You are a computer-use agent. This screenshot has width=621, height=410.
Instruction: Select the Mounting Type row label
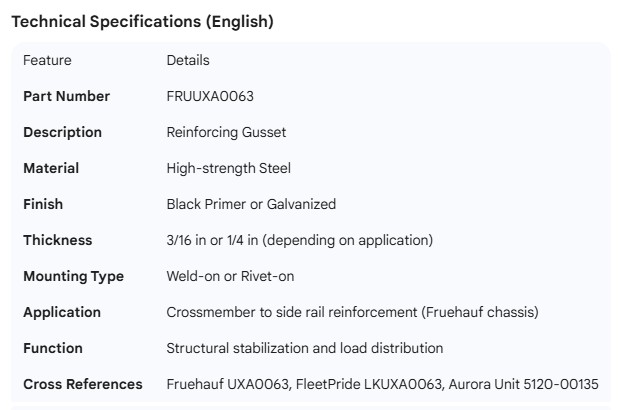click(73, 276)
